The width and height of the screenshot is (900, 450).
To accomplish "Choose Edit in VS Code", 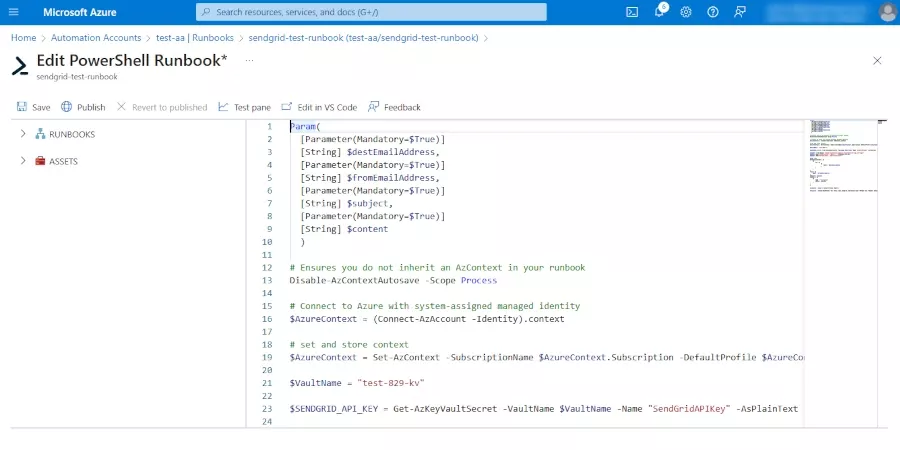I will (x=319, y=107).
